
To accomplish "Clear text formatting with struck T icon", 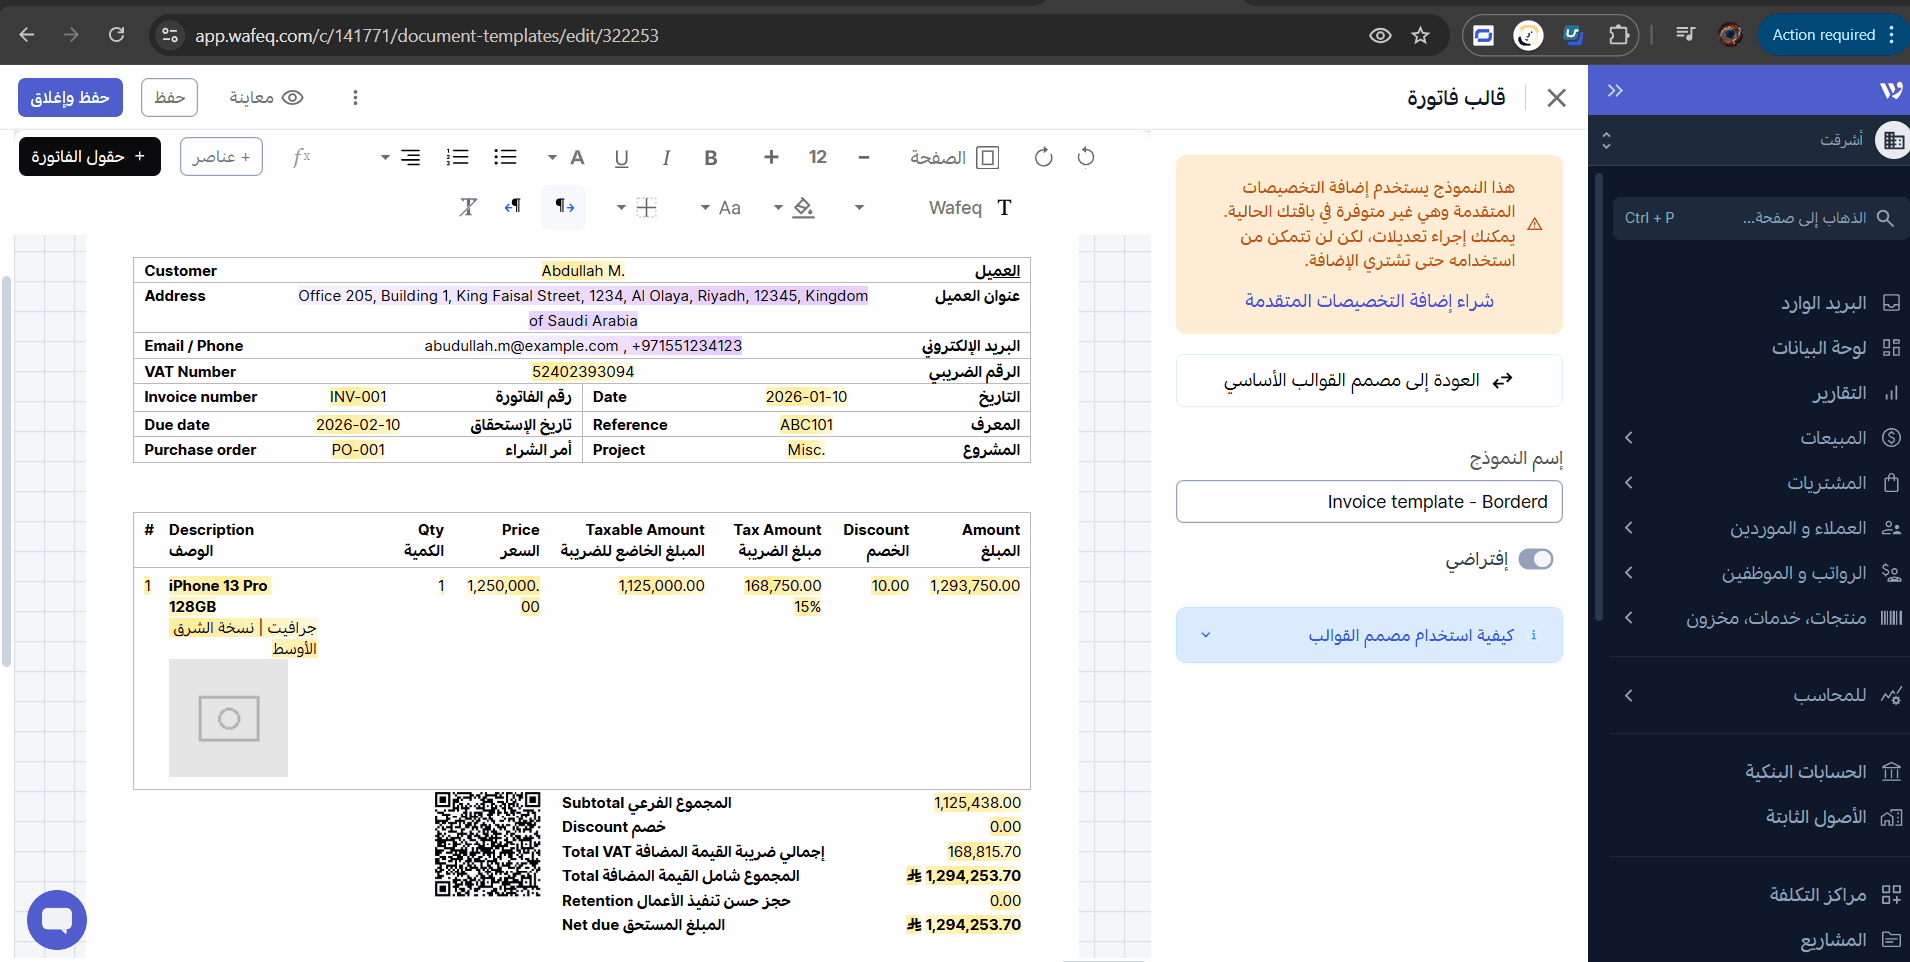I will (468, 207).
